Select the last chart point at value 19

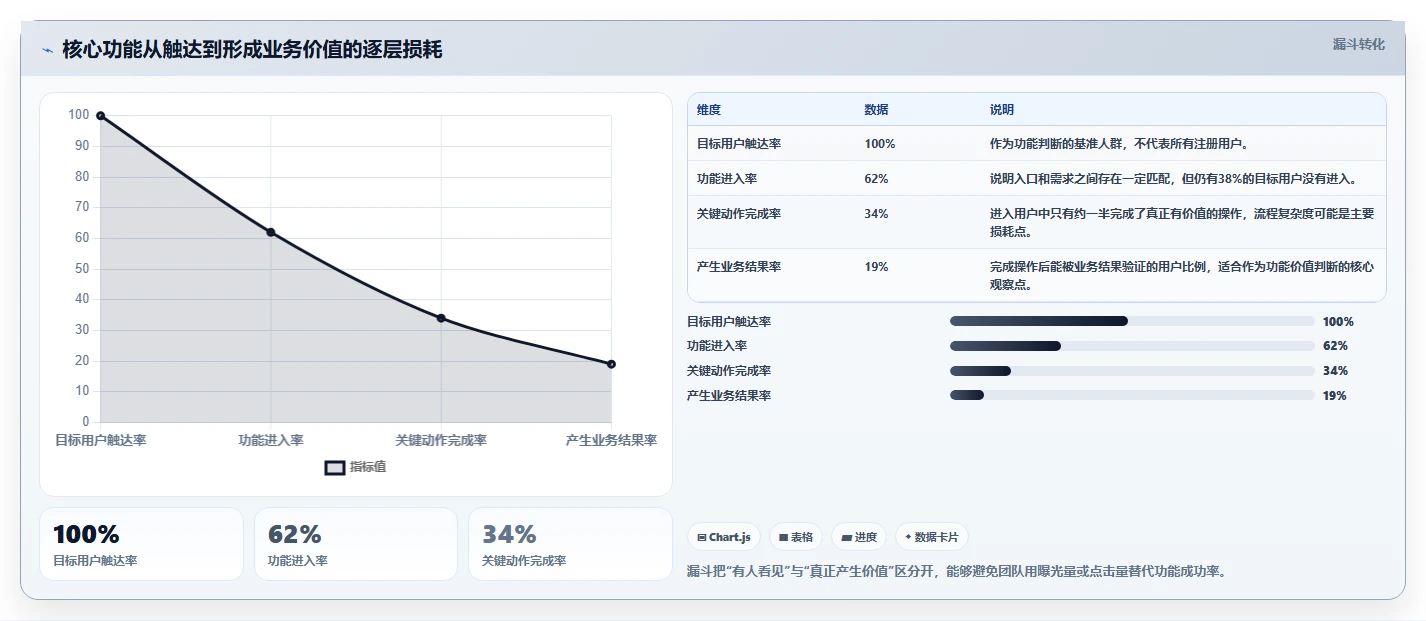point(611,364)
